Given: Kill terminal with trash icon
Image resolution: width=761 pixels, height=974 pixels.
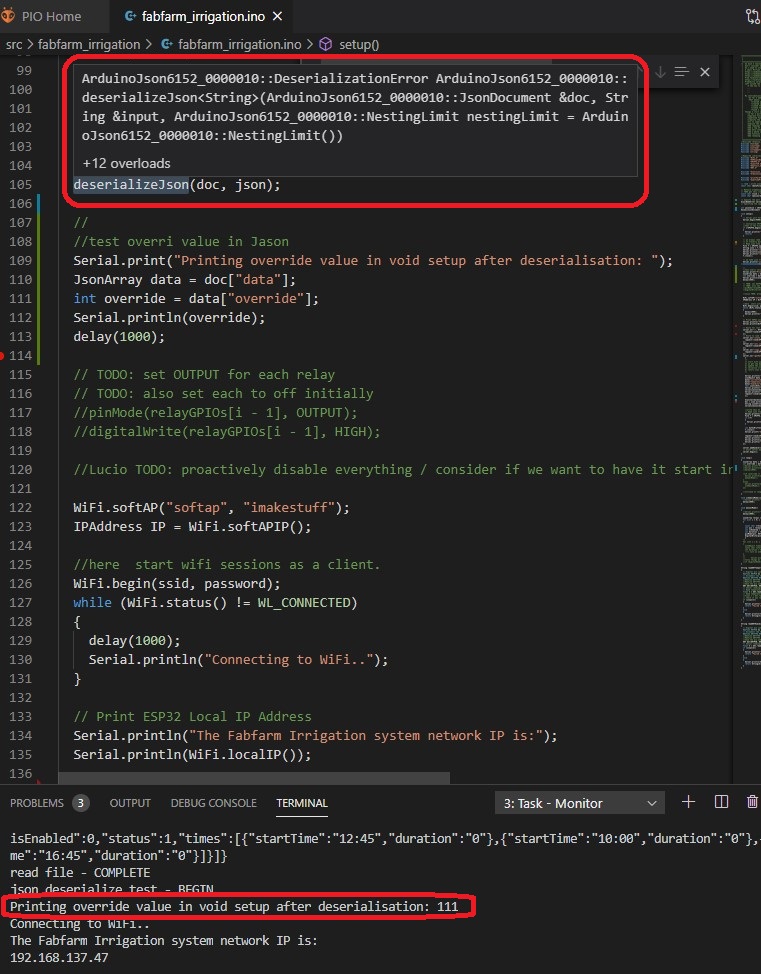Looking at the screenshot, I should (x=752, y=803).
